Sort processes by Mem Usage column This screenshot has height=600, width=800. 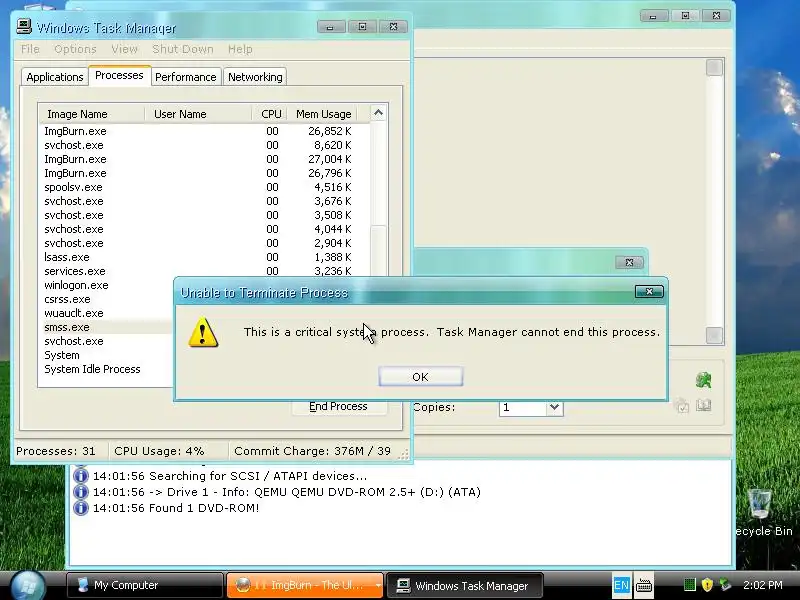click(x=323, y=114)
